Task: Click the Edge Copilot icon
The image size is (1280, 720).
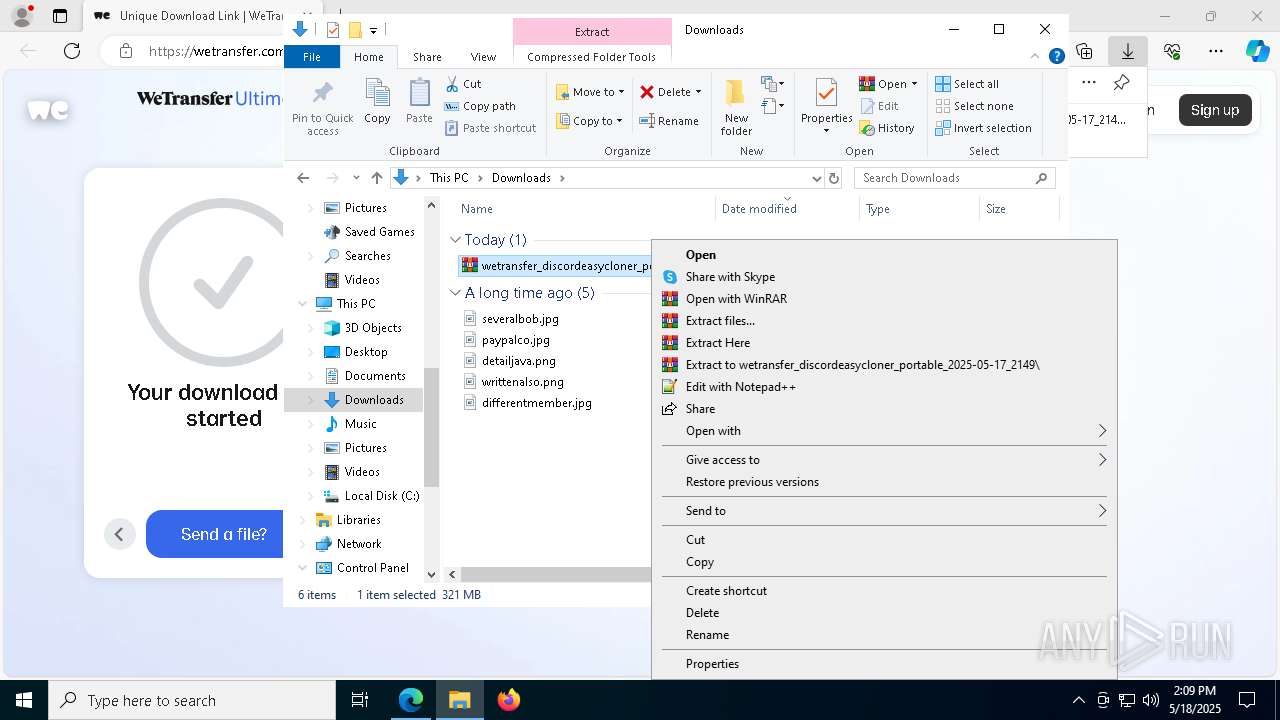Action: click(x=1257, y=51)
